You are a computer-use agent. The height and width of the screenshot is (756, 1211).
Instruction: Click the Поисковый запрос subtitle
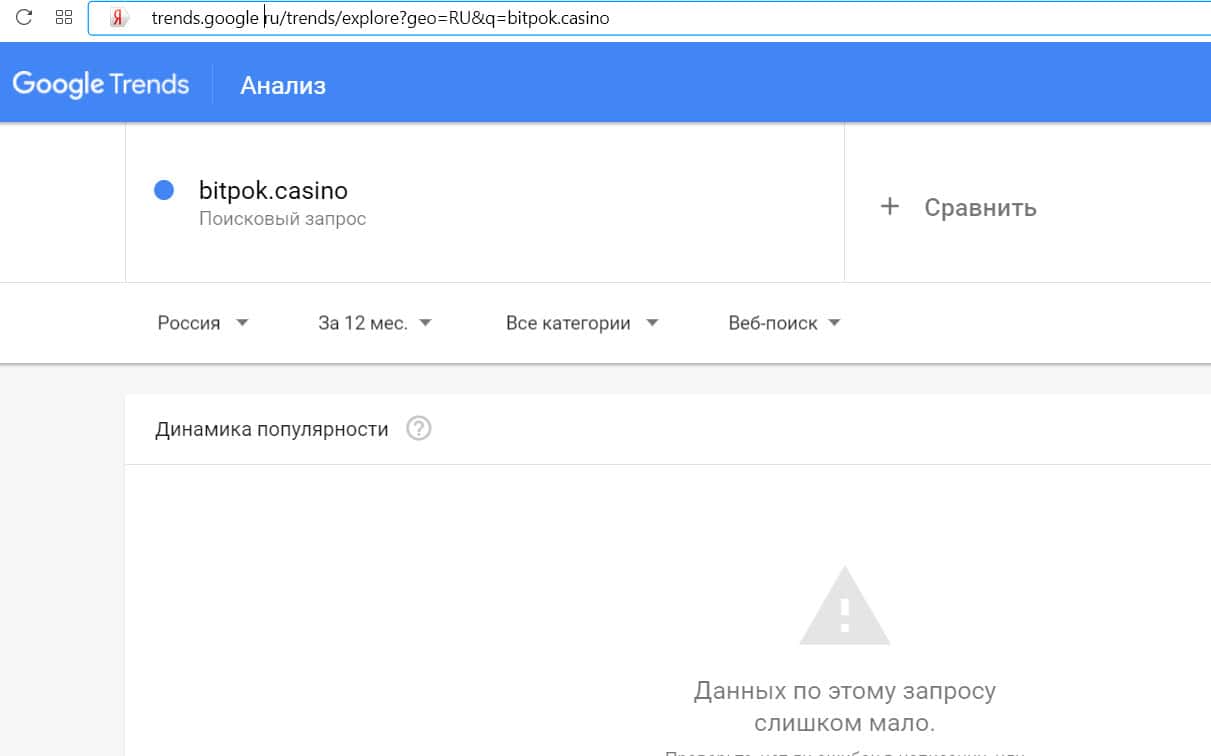coord(282,219)
